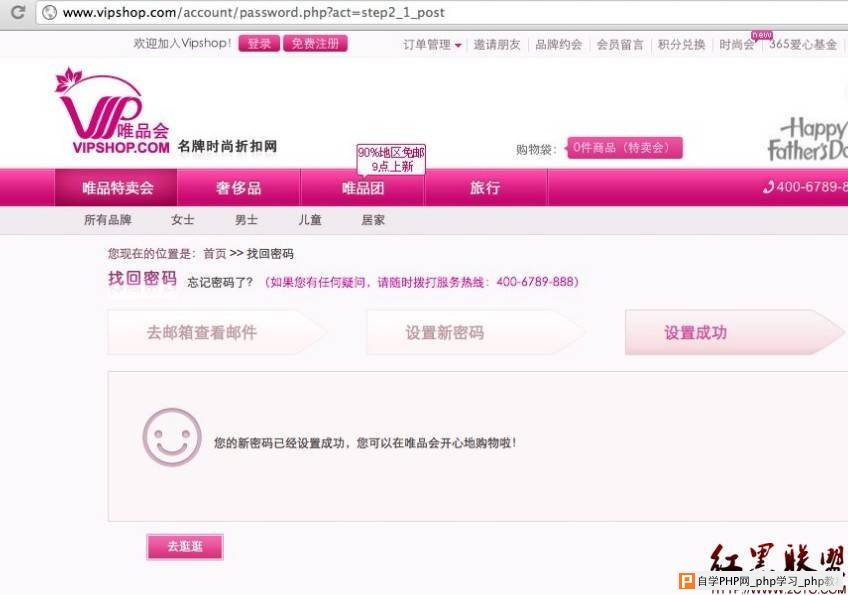Open the 积分兑换 link
The height and width of the screenshot is (595, 848).
tap(681, 44)
